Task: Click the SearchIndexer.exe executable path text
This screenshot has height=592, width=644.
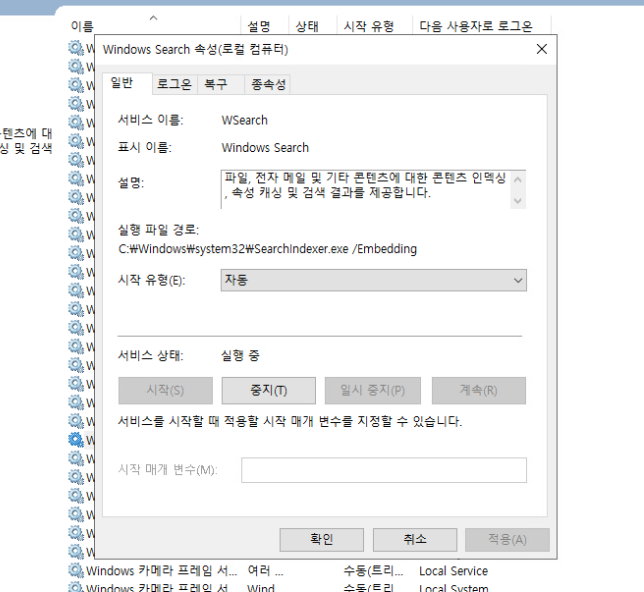Action: pyautogui.click(x=267, y=249)
